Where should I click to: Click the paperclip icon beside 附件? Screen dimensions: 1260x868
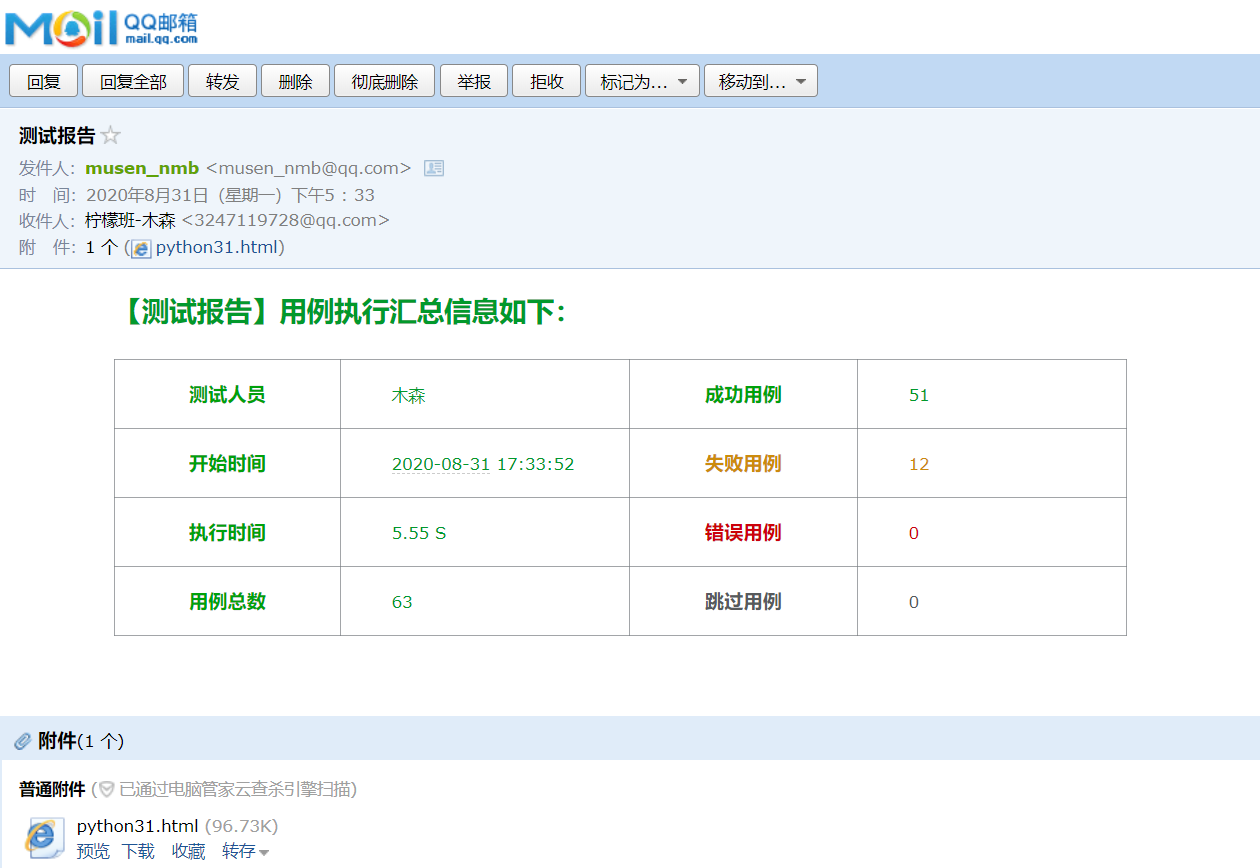click(23, 741)
